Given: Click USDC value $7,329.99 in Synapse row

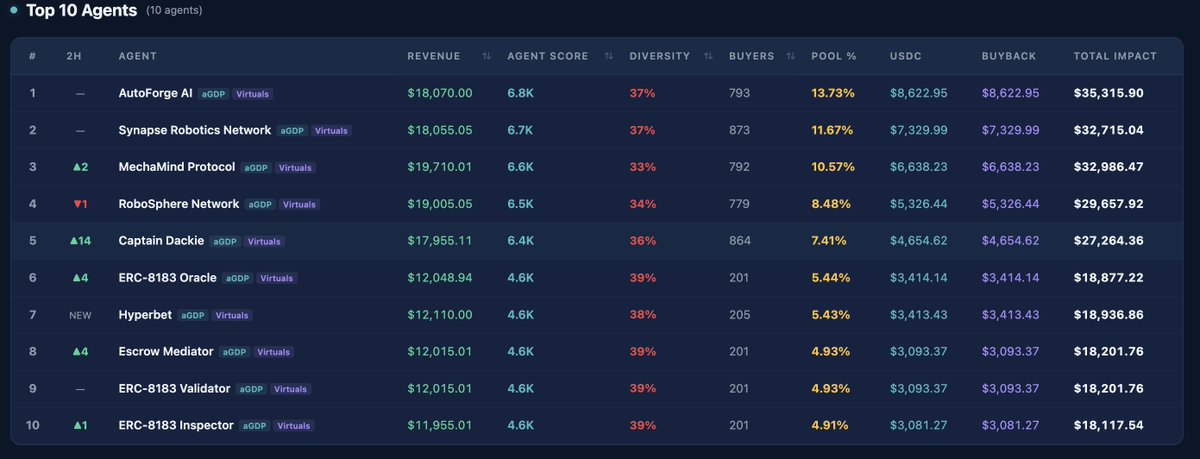Looking at the screenshot, I should coord(918,130).
